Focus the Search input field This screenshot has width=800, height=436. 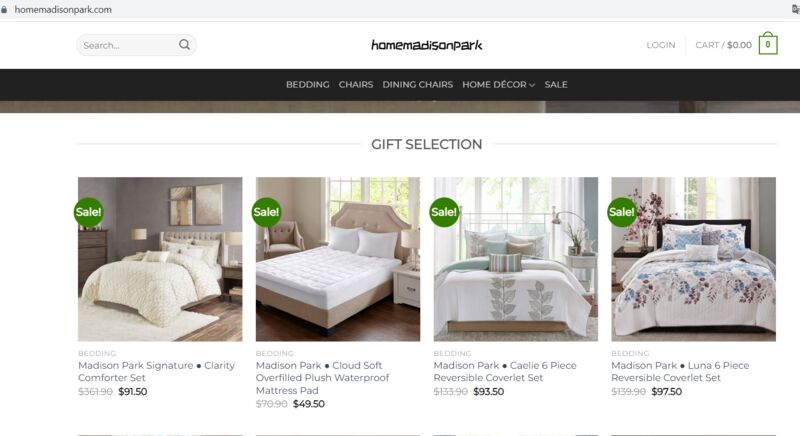pyautogui.click(x=129, y=45)
